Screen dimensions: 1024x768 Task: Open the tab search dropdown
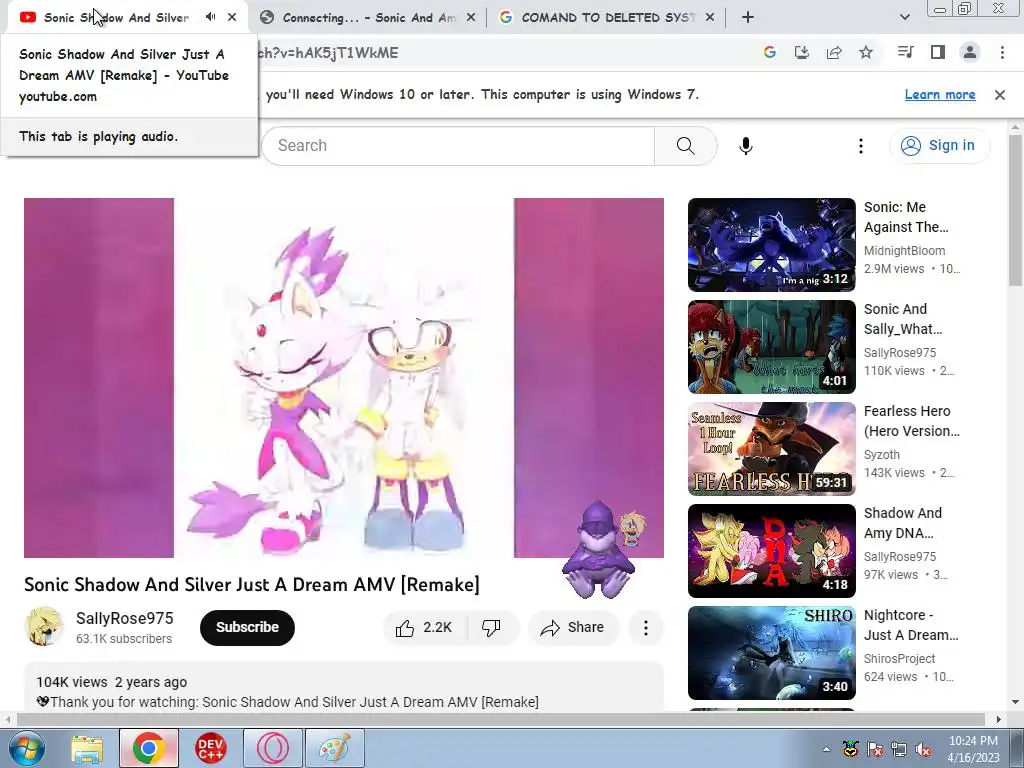click(x=904, y=18)
